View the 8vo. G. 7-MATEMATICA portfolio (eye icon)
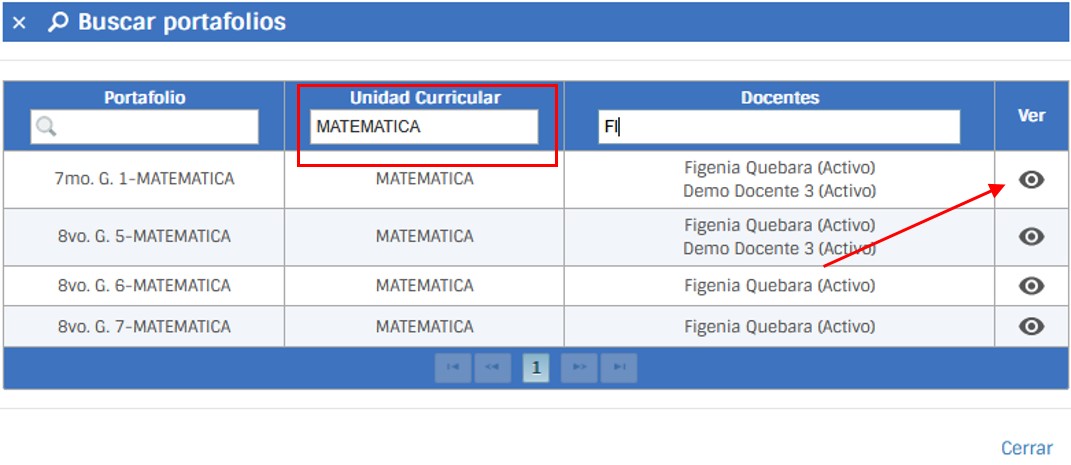1071x465 pixels. [x=1031, y=326]
